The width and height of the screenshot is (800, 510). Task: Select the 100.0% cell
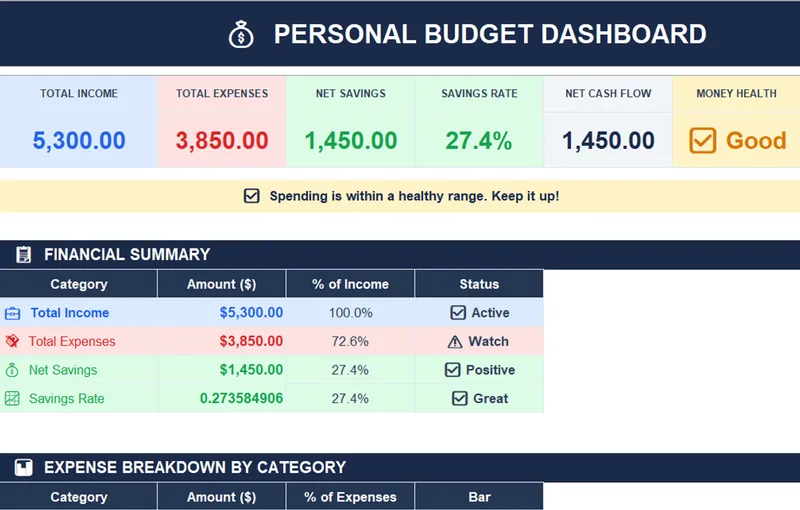click(x=351, y=313)
